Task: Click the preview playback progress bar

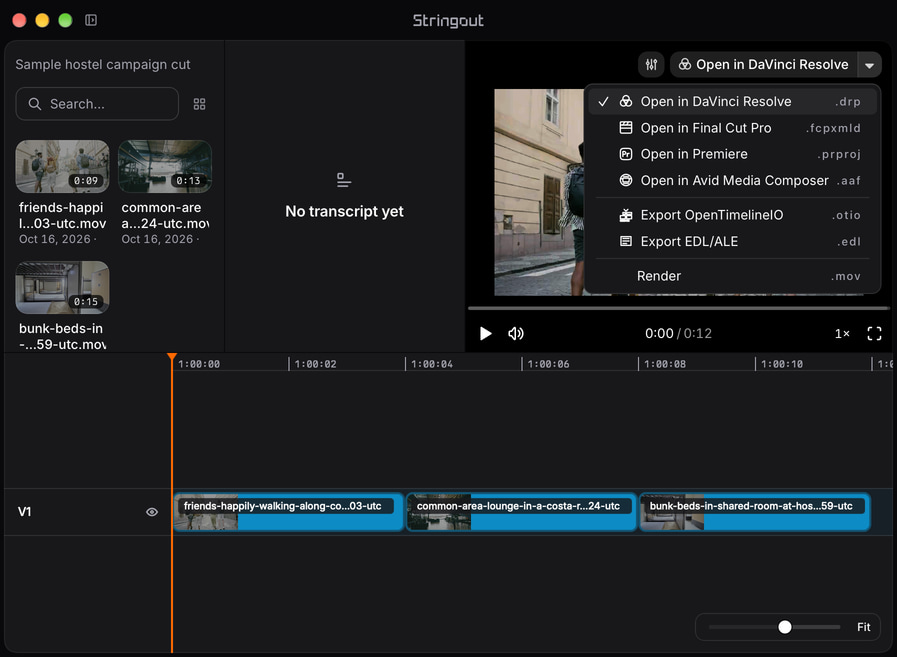Action: [678, 308]
